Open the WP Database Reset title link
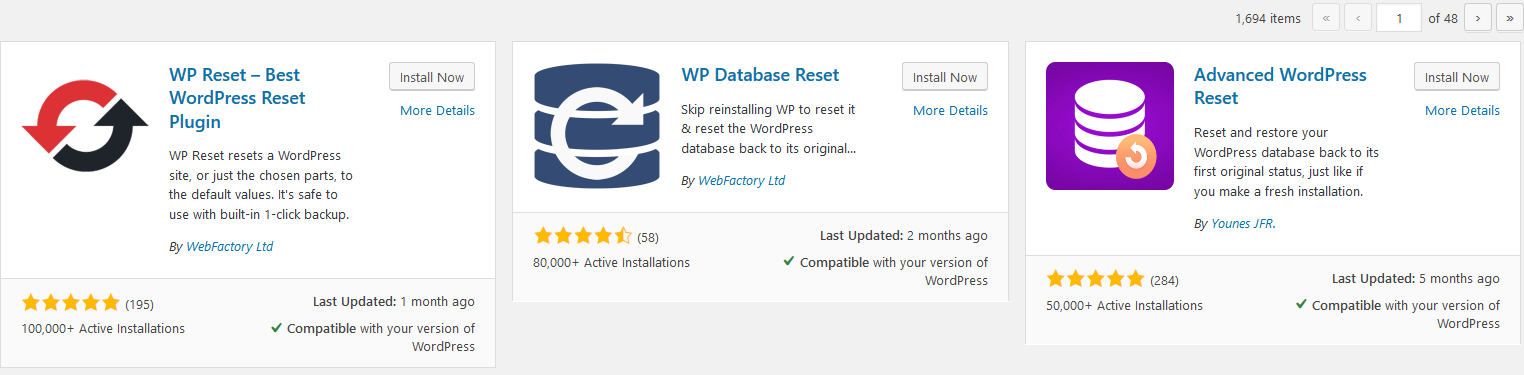 [x=760, y=75]
